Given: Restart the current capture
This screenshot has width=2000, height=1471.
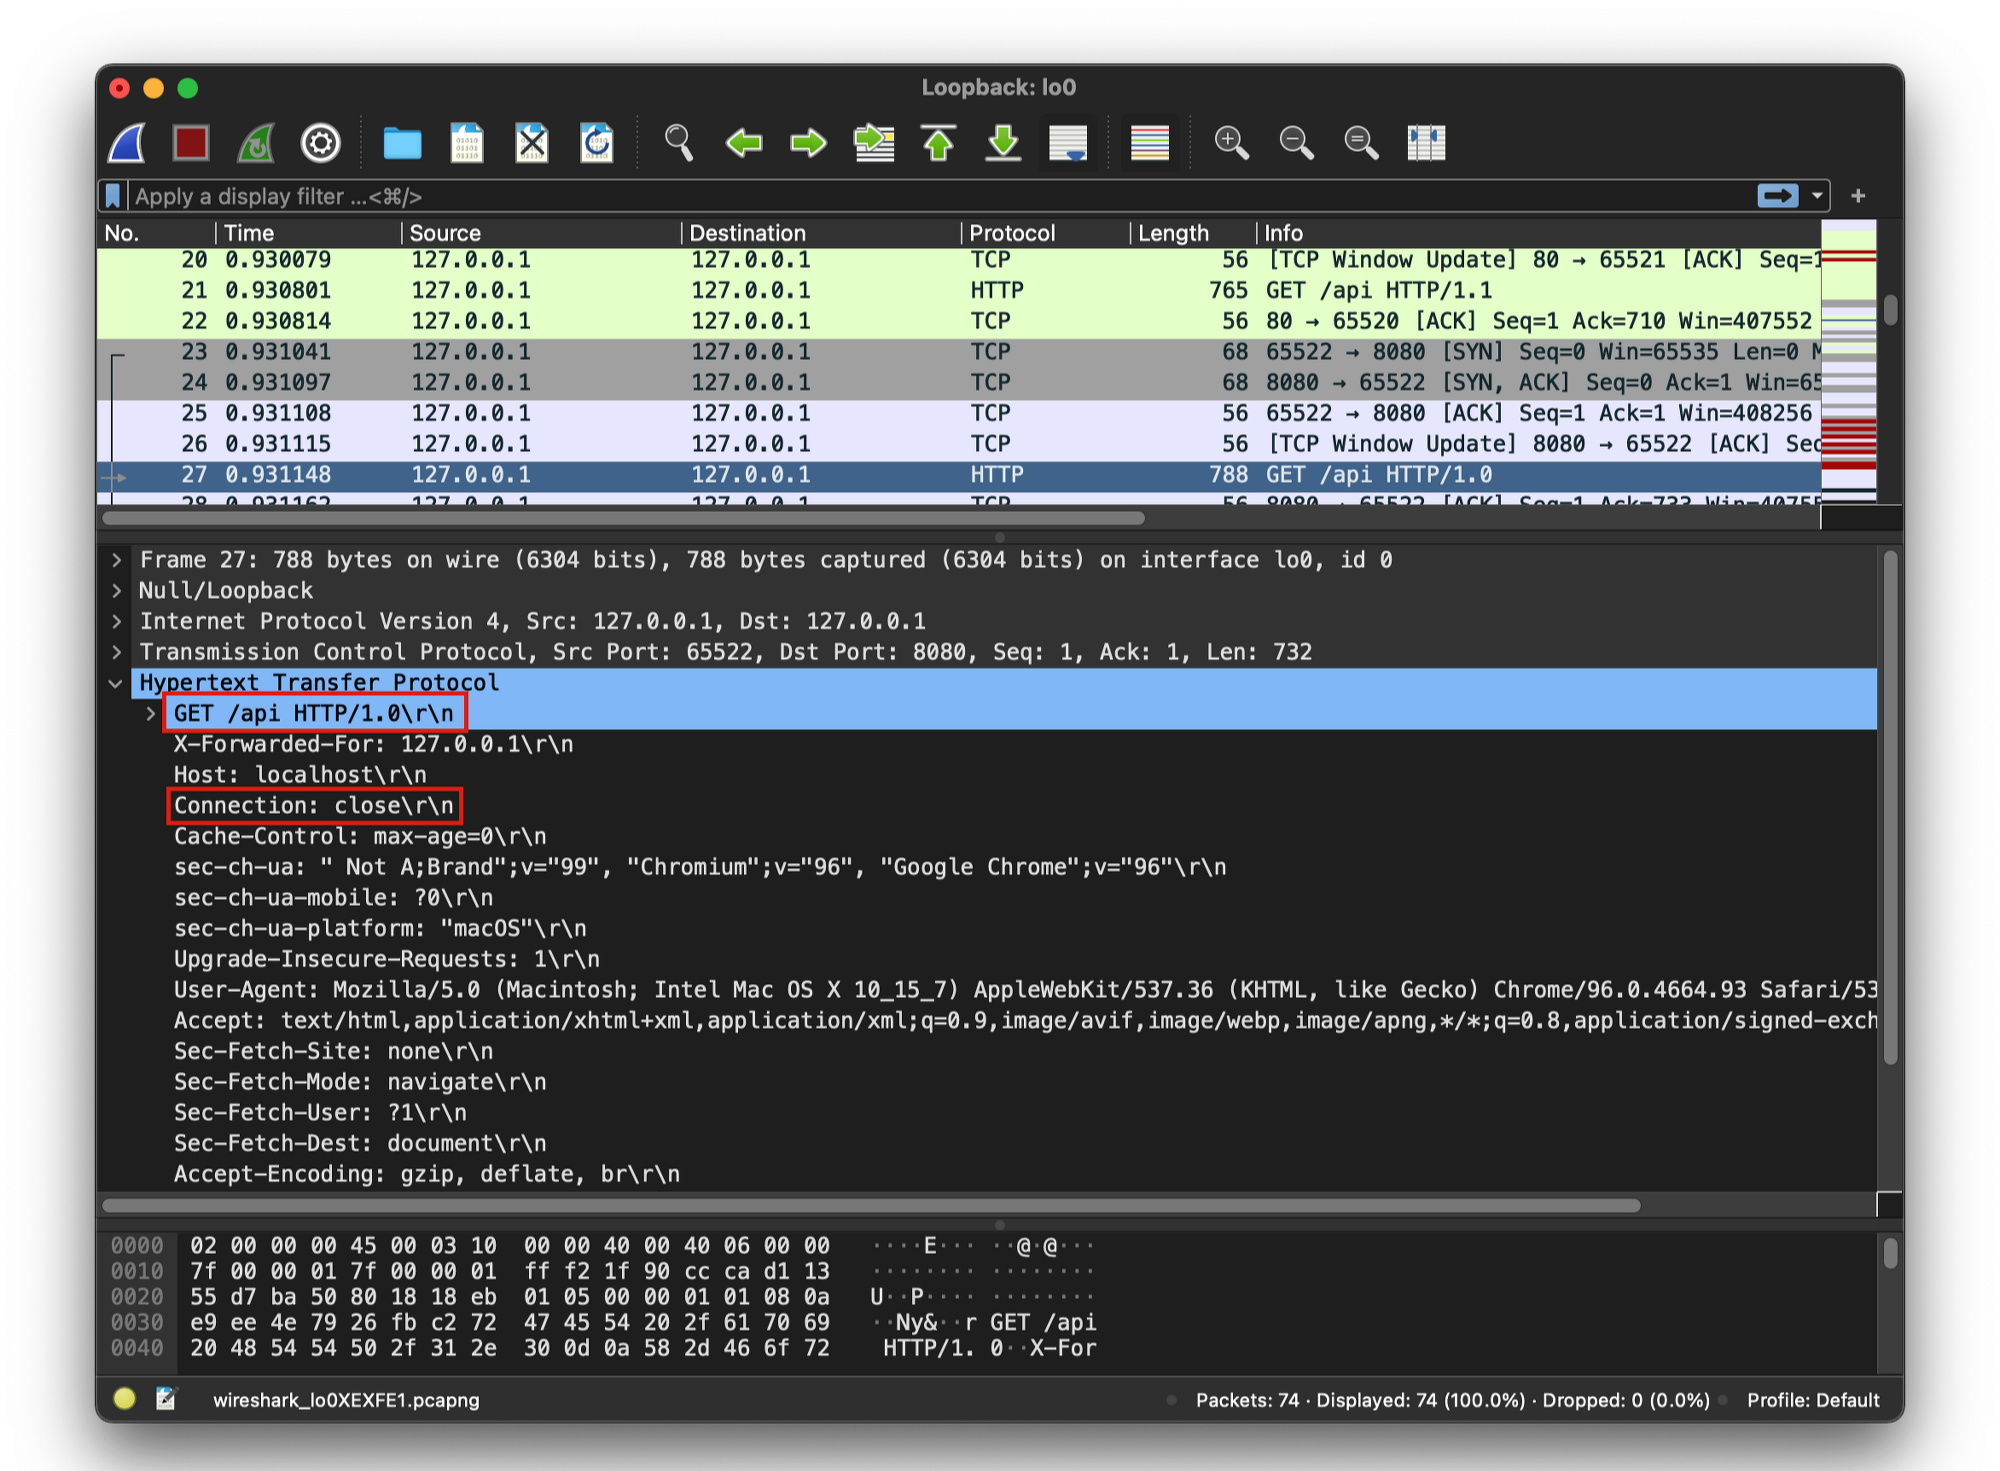Looking at the screenshot, I should point(255,143).
